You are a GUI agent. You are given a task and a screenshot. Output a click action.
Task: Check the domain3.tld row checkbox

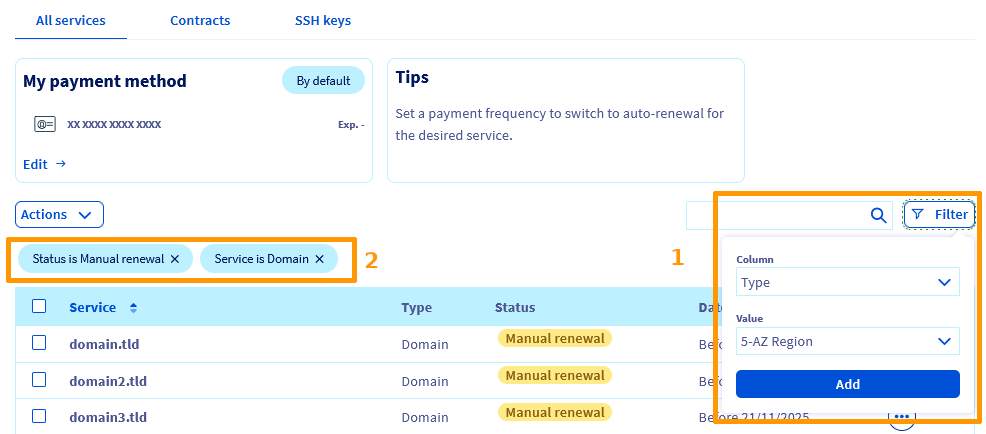pyautogui.click(x=39, y=416)
